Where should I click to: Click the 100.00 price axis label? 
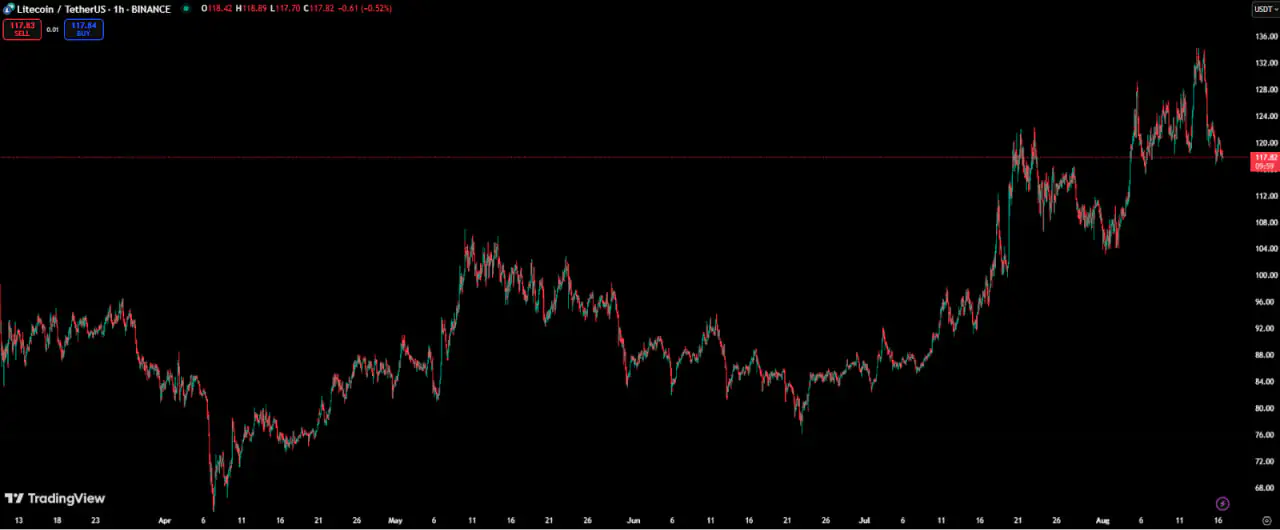1266,275
